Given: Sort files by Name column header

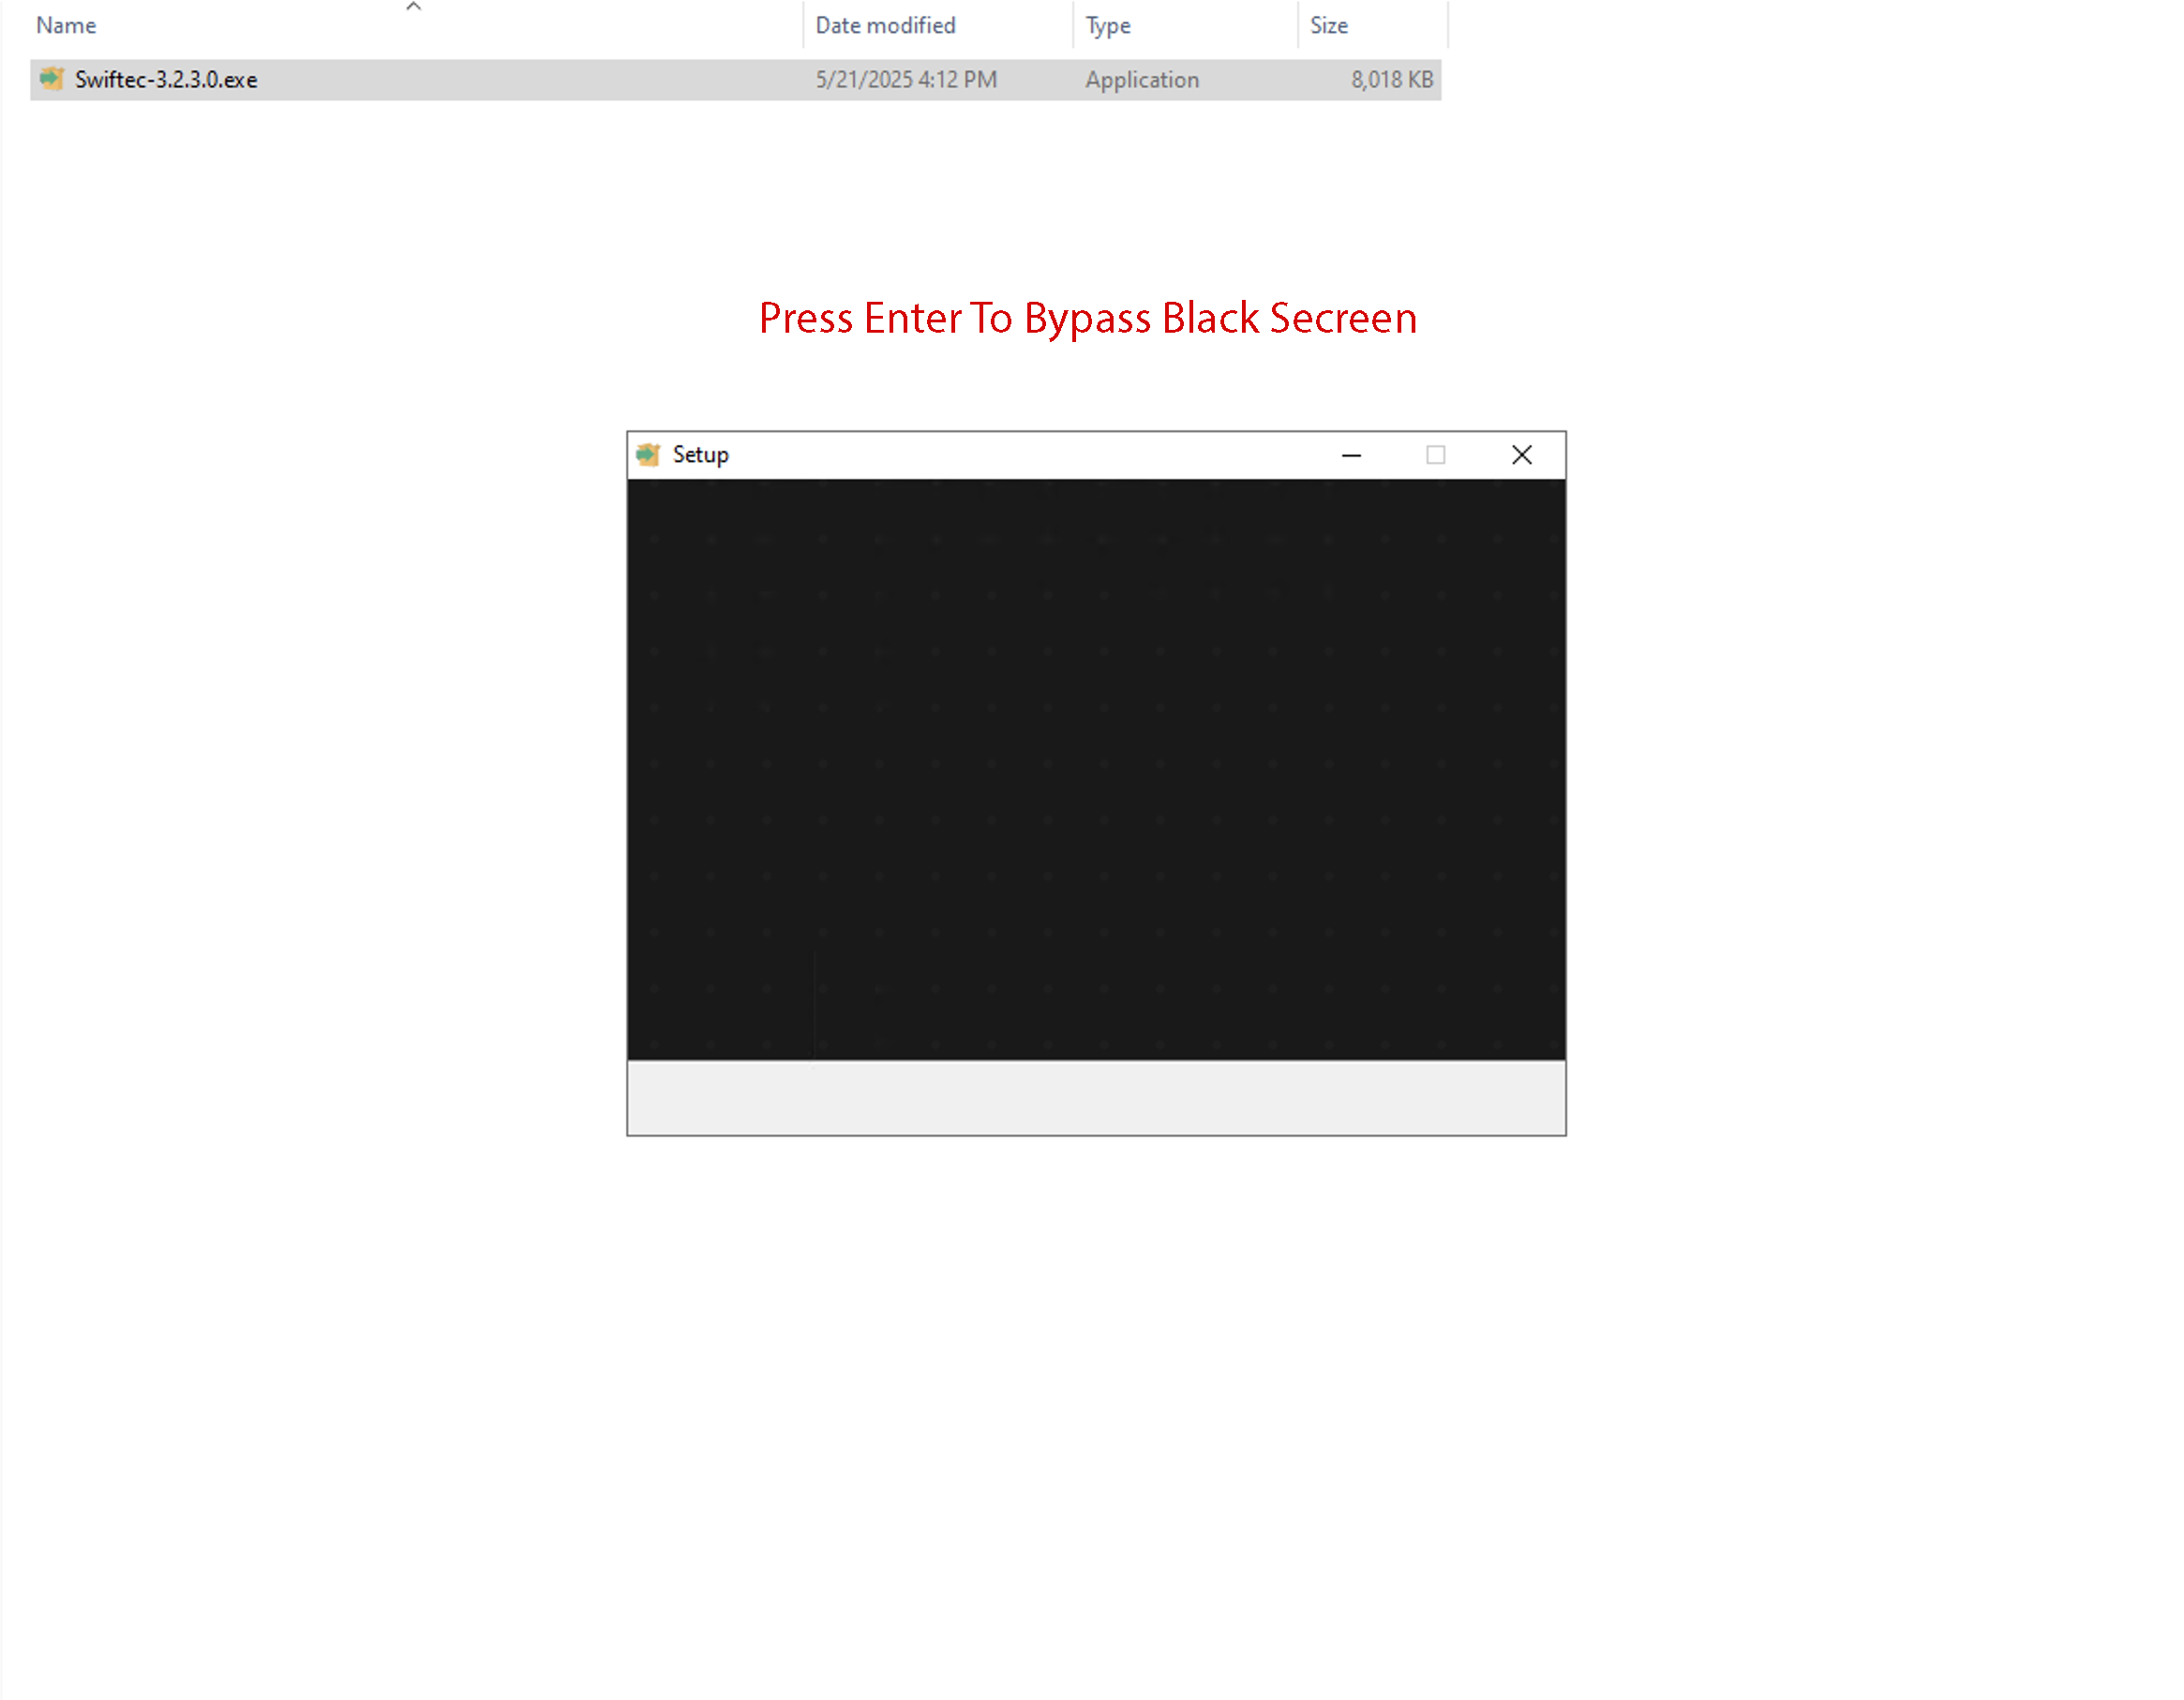Looking at the screenshot, I should [x=66, y=26].
